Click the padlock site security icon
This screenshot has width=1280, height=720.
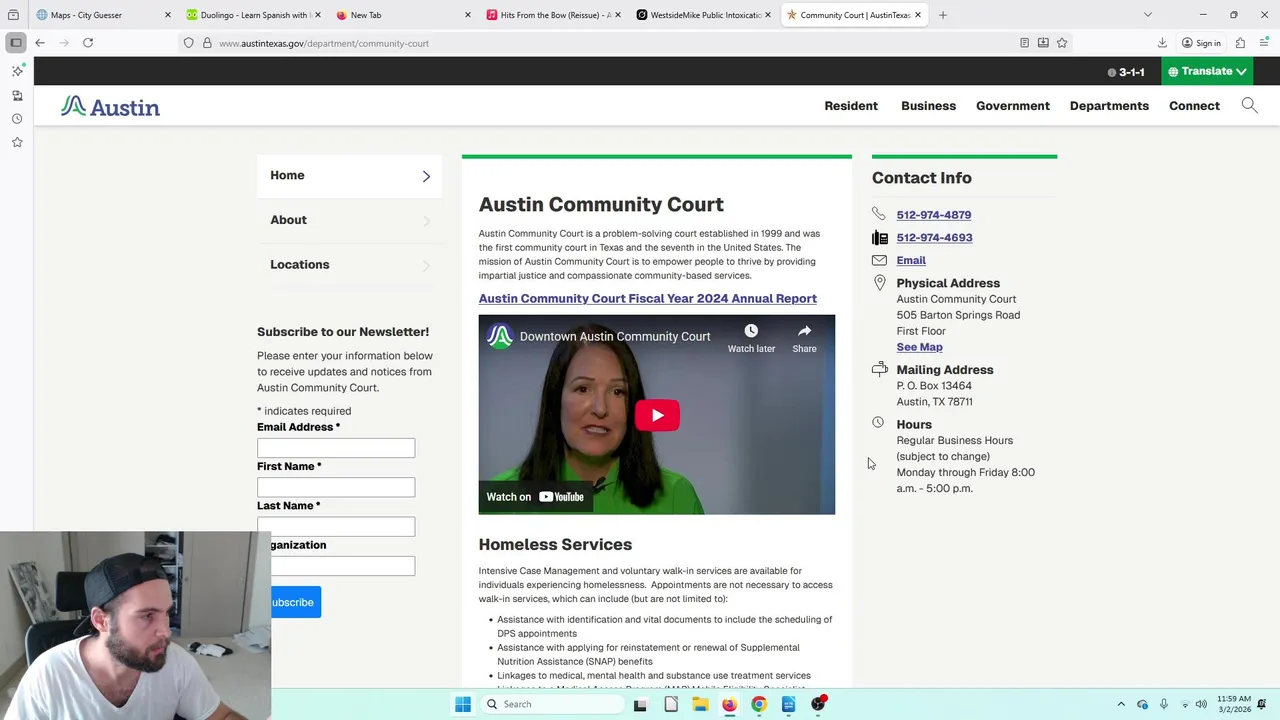coord(207,43)
